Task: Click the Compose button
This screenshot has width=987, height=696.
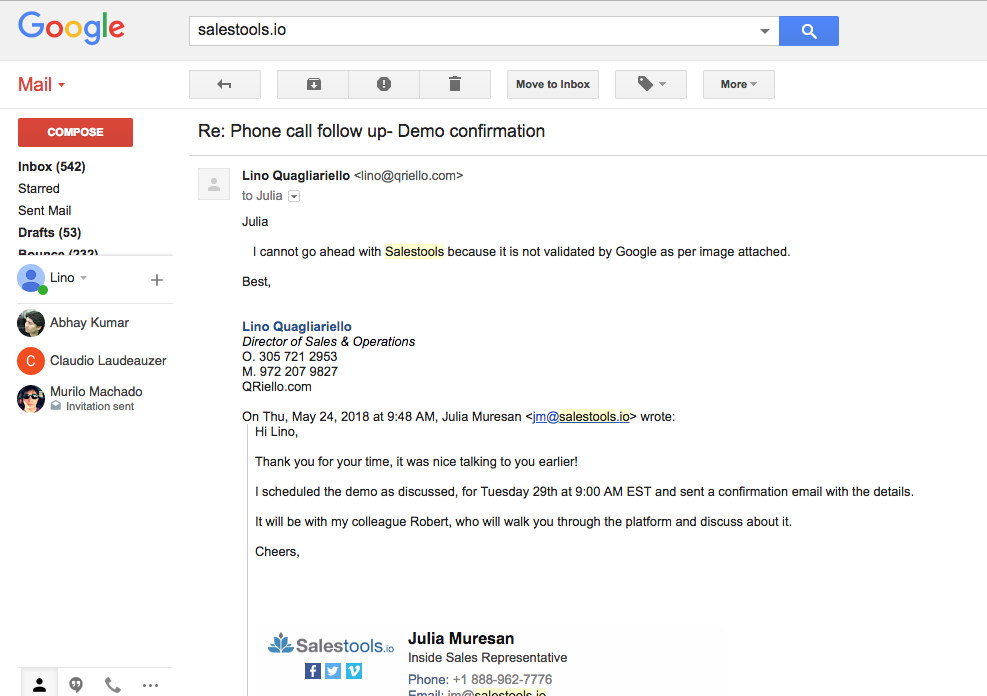Action: click(x=76, y=132)
